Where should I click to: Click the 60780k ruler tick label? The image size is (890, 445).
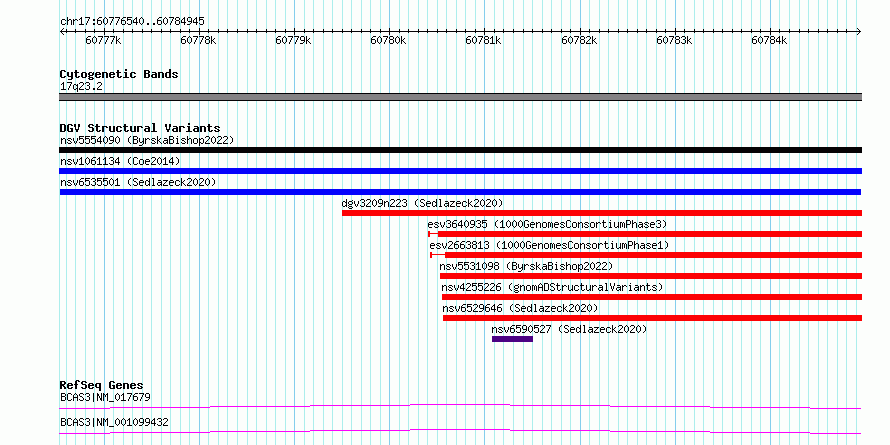pyautogui.click(x=389, y=41)
